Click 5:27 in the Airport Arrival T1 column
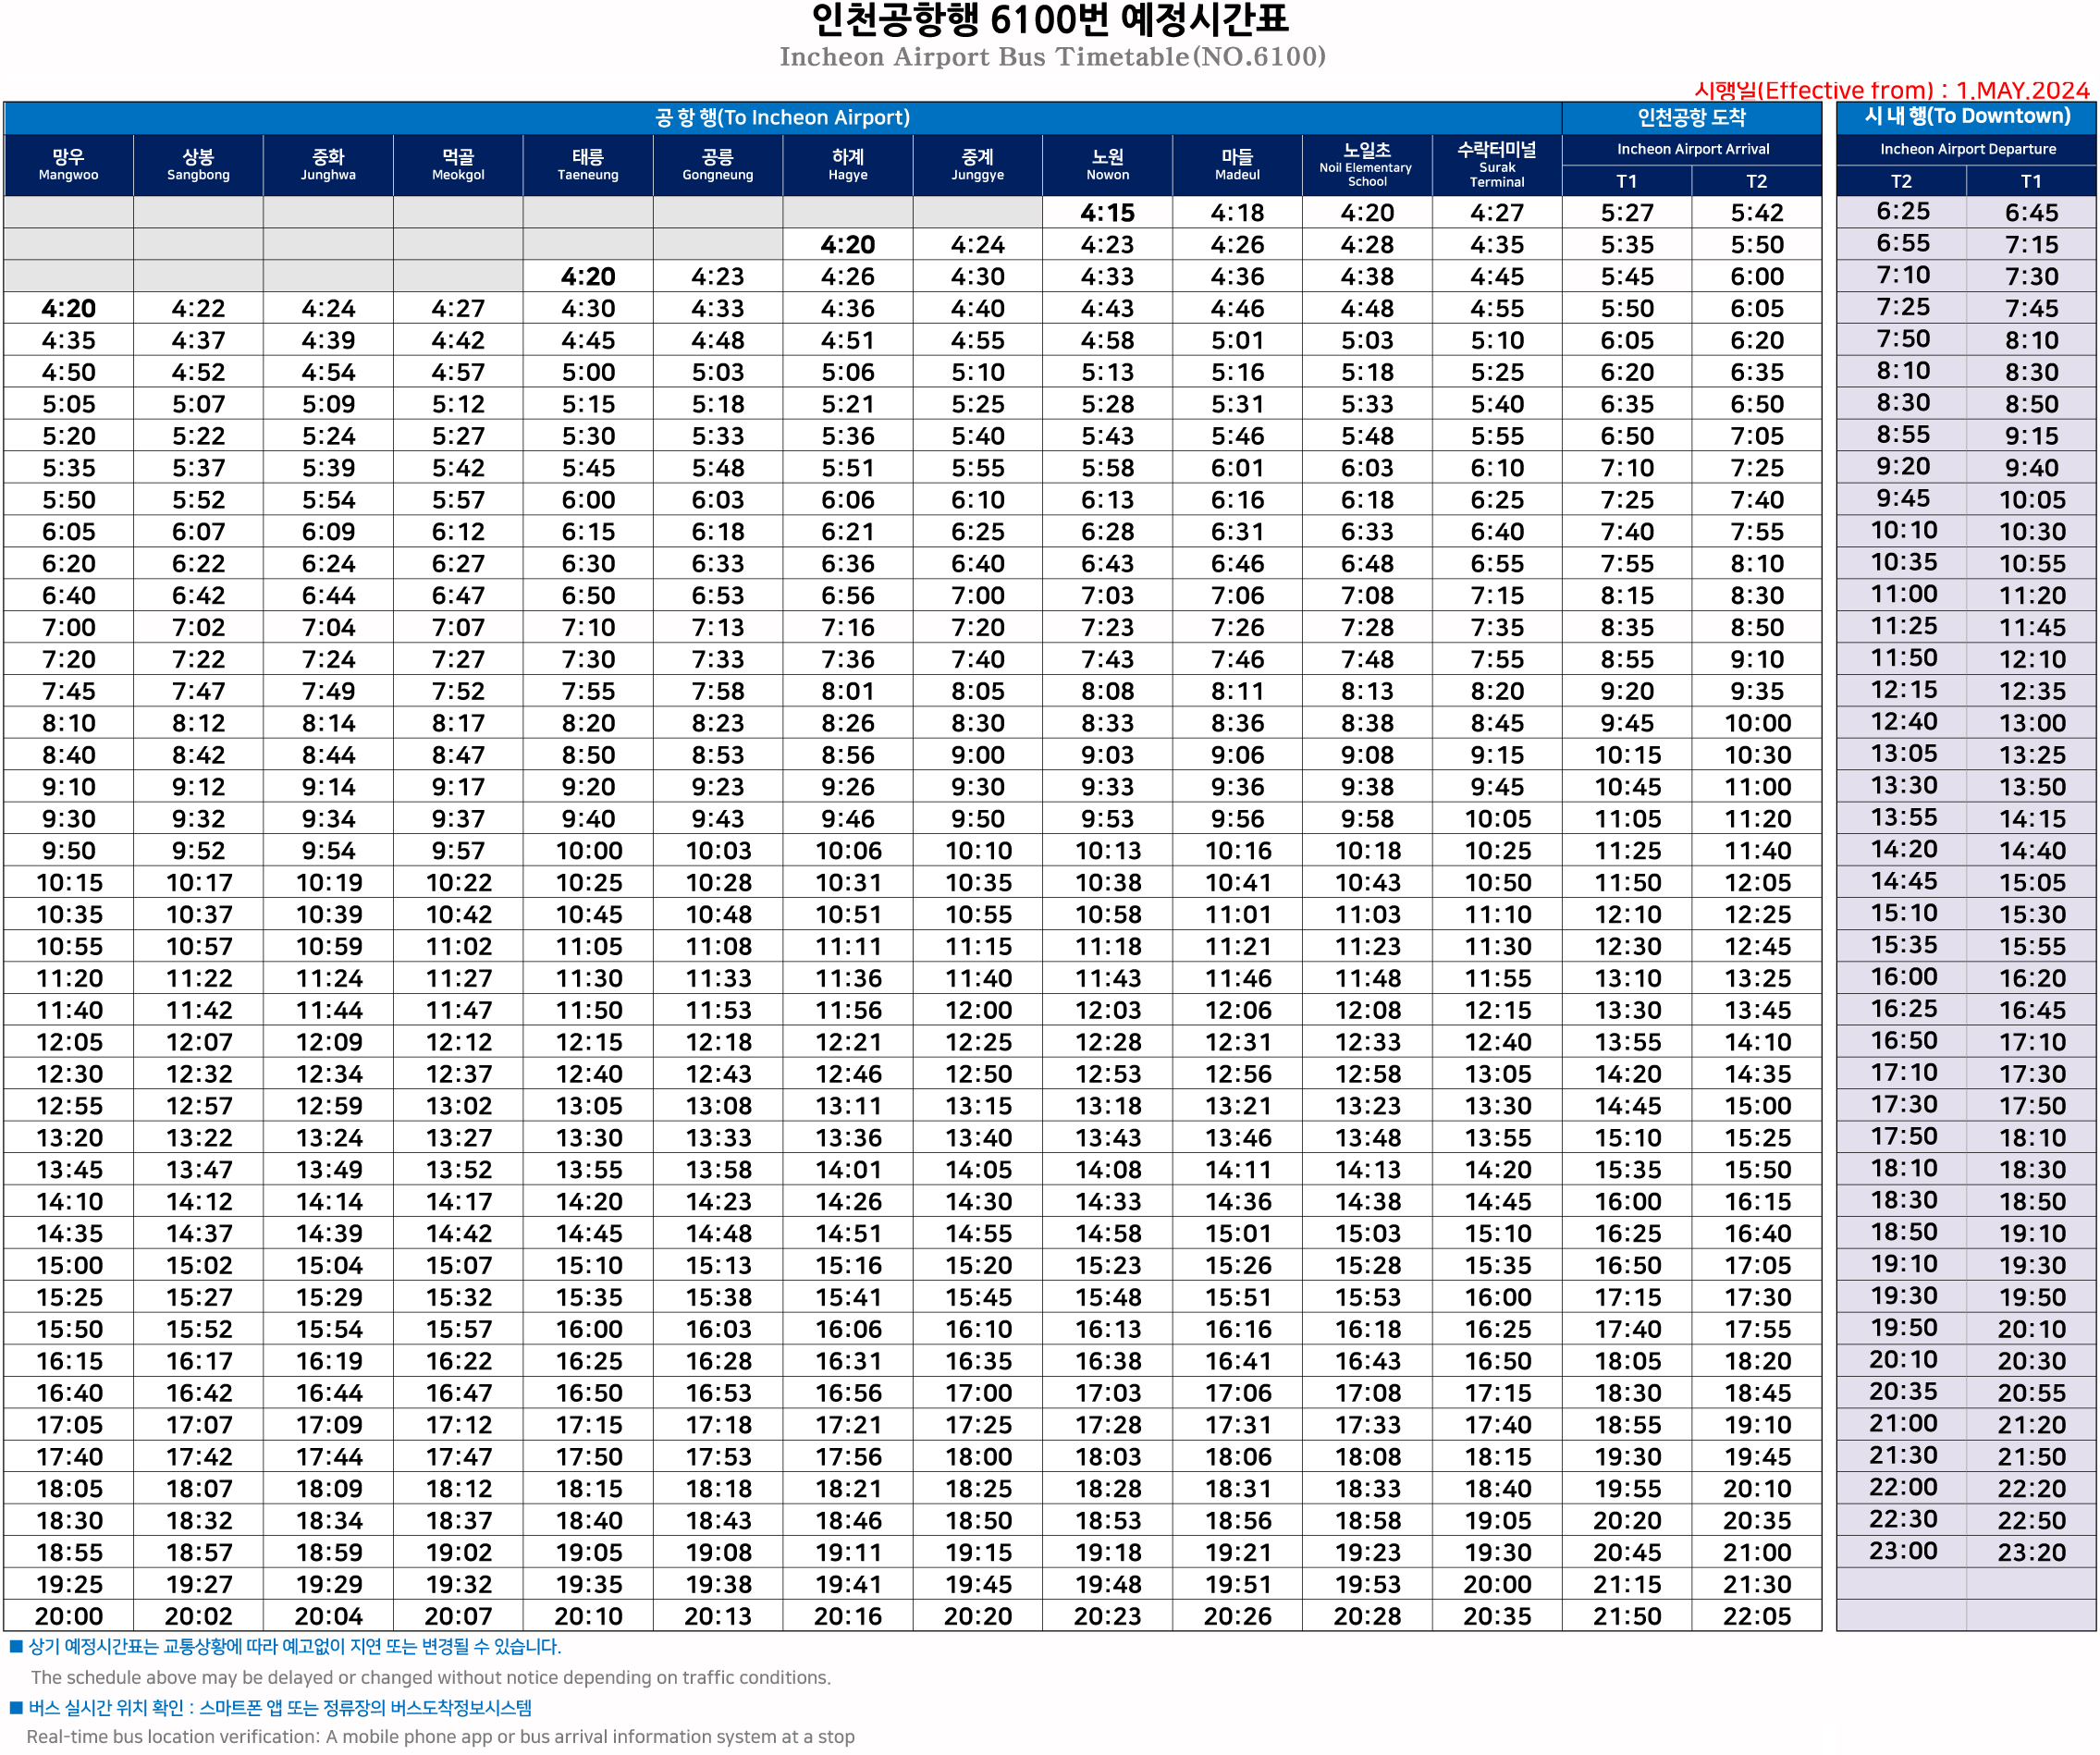The height and width of the screenshot is (1755, 2100). point(1627,213)
